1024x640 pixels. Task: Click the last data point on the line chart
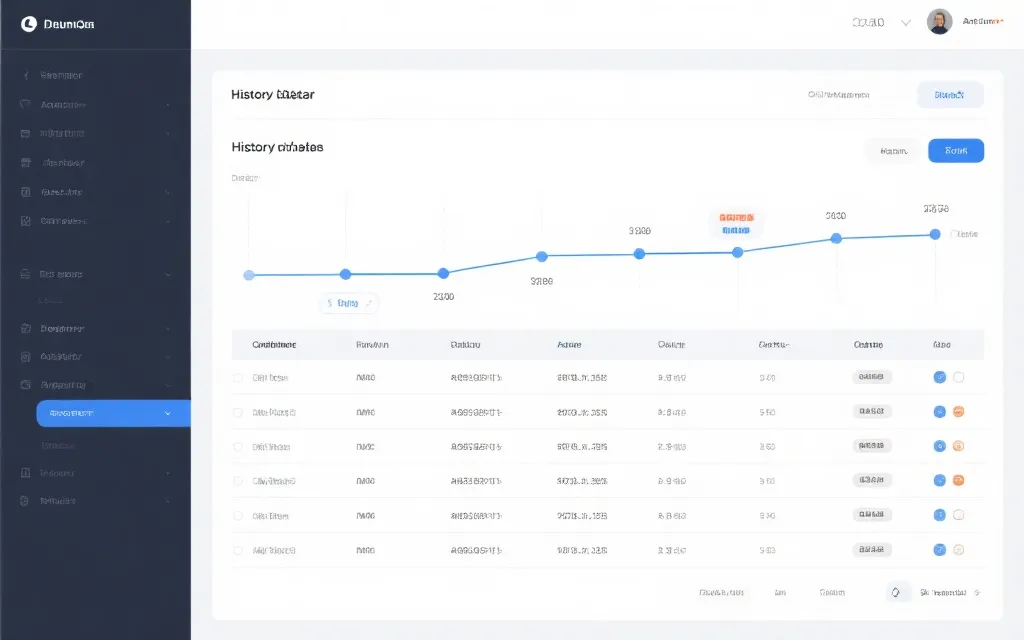(935, 234)
